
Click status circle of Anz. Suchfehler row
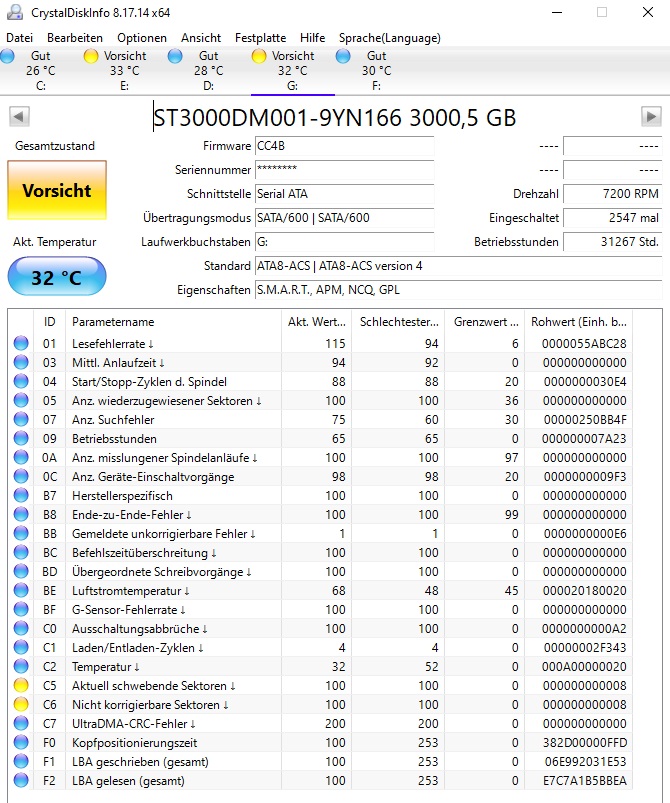(21, 419)
